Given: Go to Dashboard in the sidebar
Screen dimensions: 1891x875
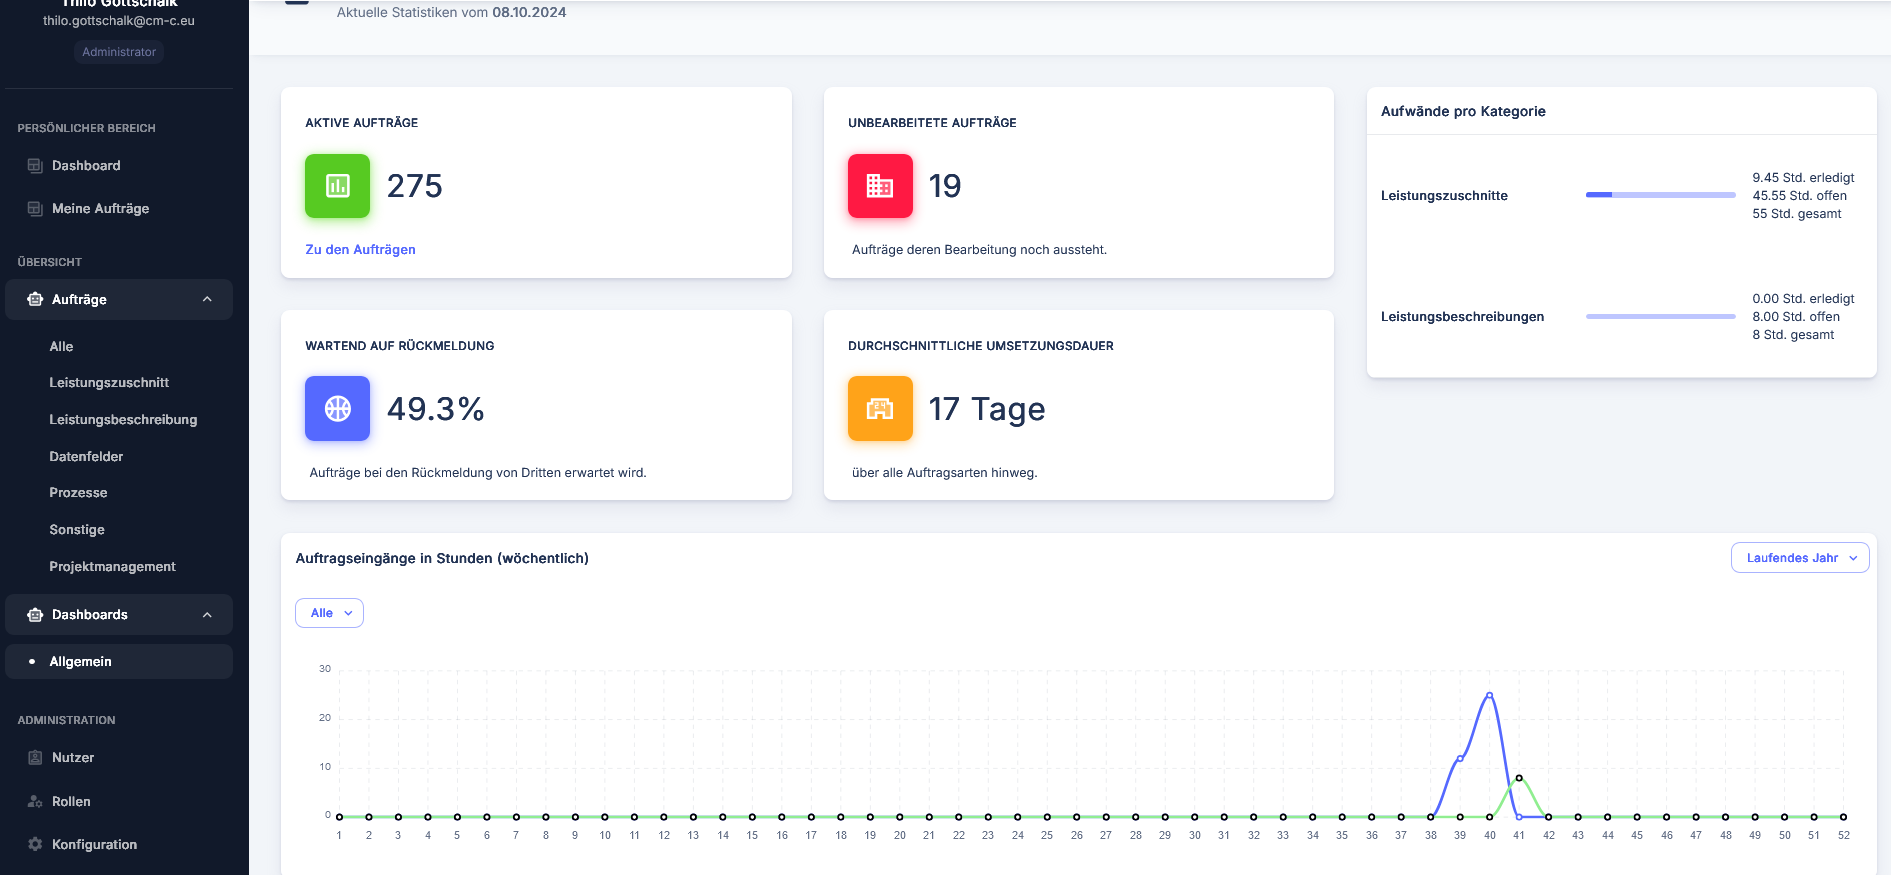Looking at the screenshot, I should pyautogui.click(x=86, y=166).
